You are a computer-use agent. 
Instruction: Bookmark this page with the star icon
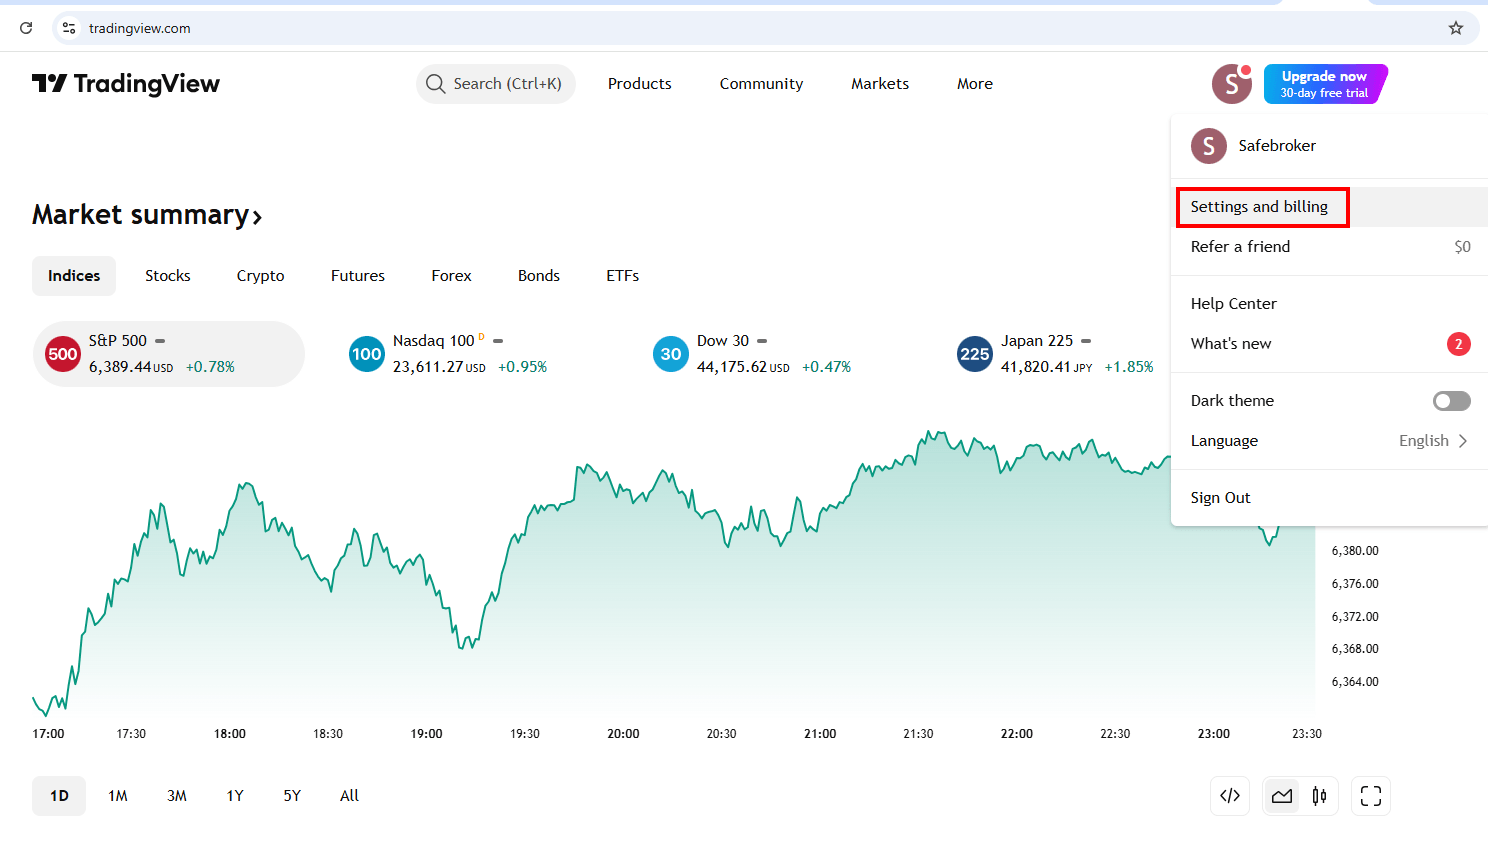coord(1456,28)
